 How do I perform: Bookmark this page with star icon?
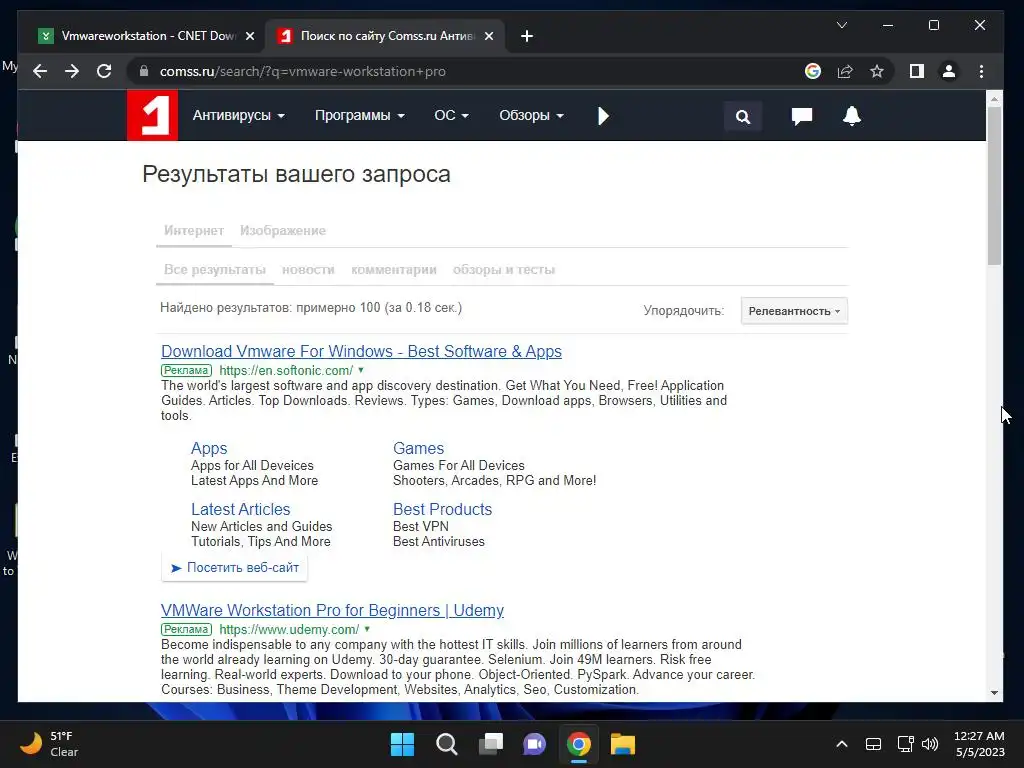877,71
